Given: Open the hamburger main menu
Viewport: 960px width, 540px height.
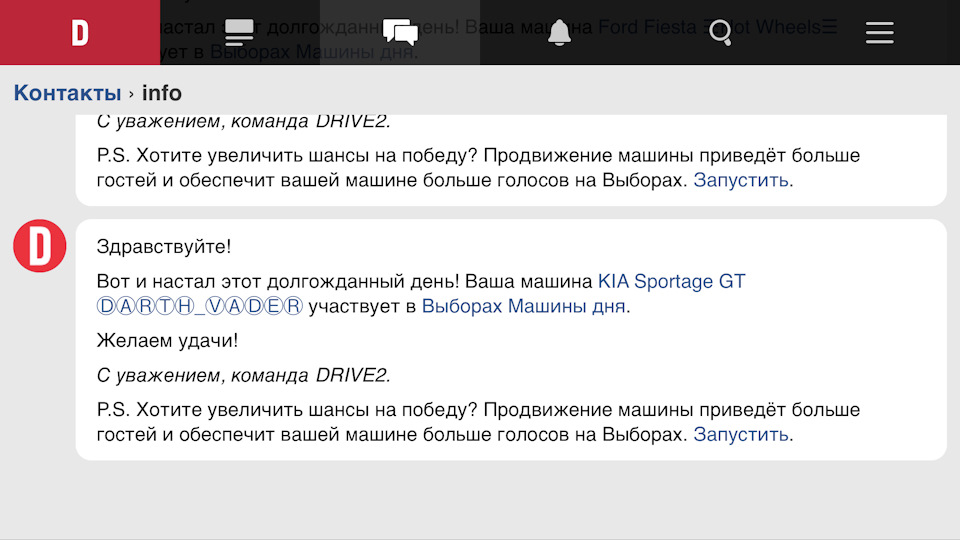Looking at the screenshot, I should pos(880,32).
